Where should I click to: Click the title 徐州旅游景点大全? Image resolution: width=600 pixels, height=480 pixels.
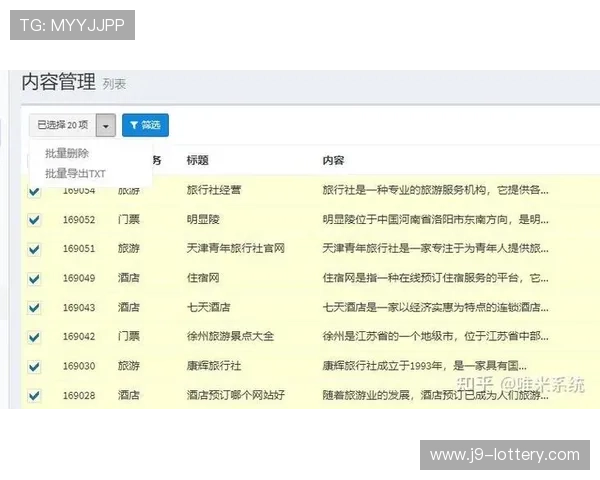[230, 336]
